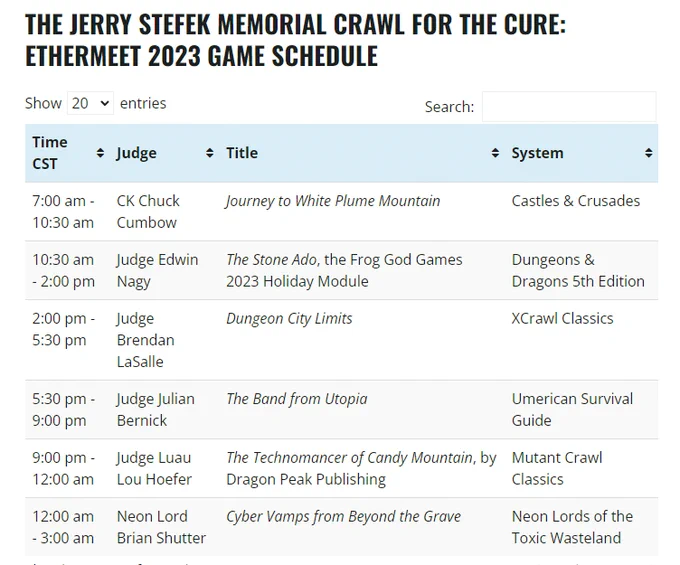Select The Stone Ado title text
The width and height of the screenshot is (680, 565).
[x=273, y=260]
